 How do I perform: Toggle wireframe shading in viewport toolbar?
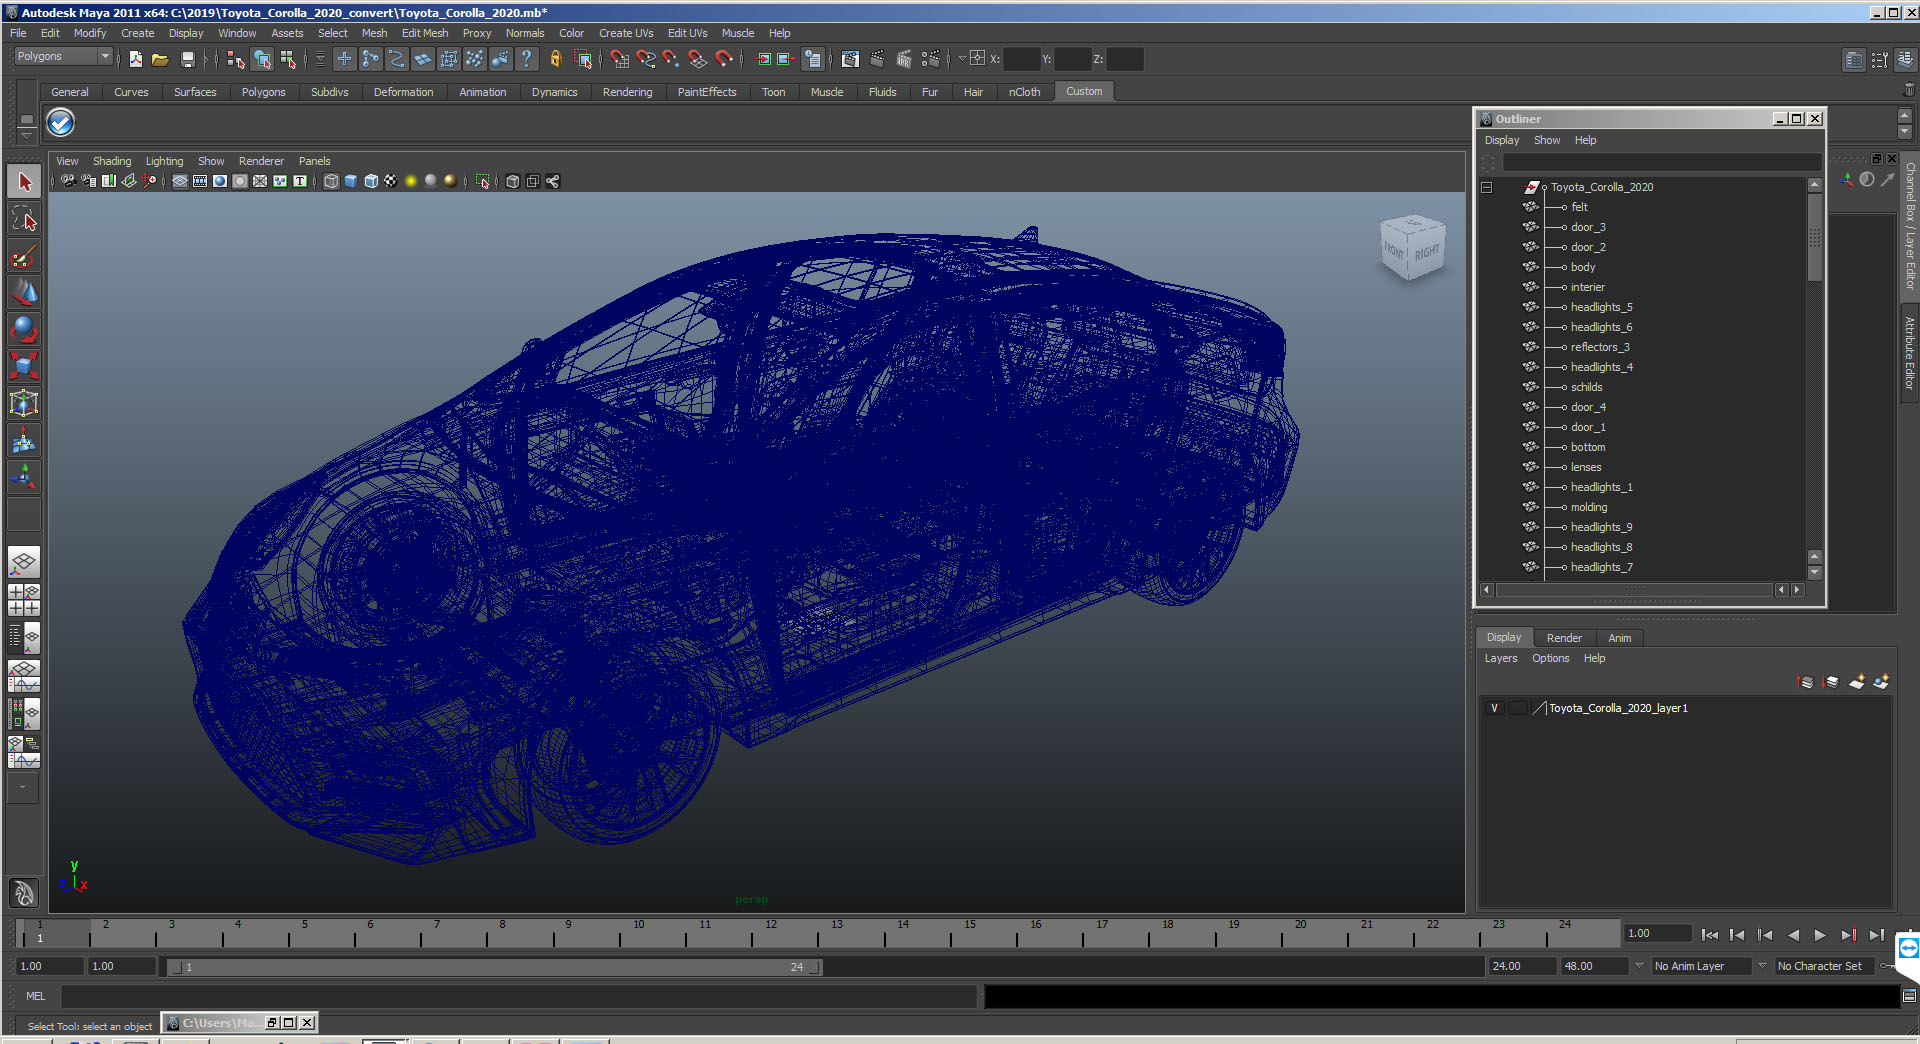pos(330,181)
